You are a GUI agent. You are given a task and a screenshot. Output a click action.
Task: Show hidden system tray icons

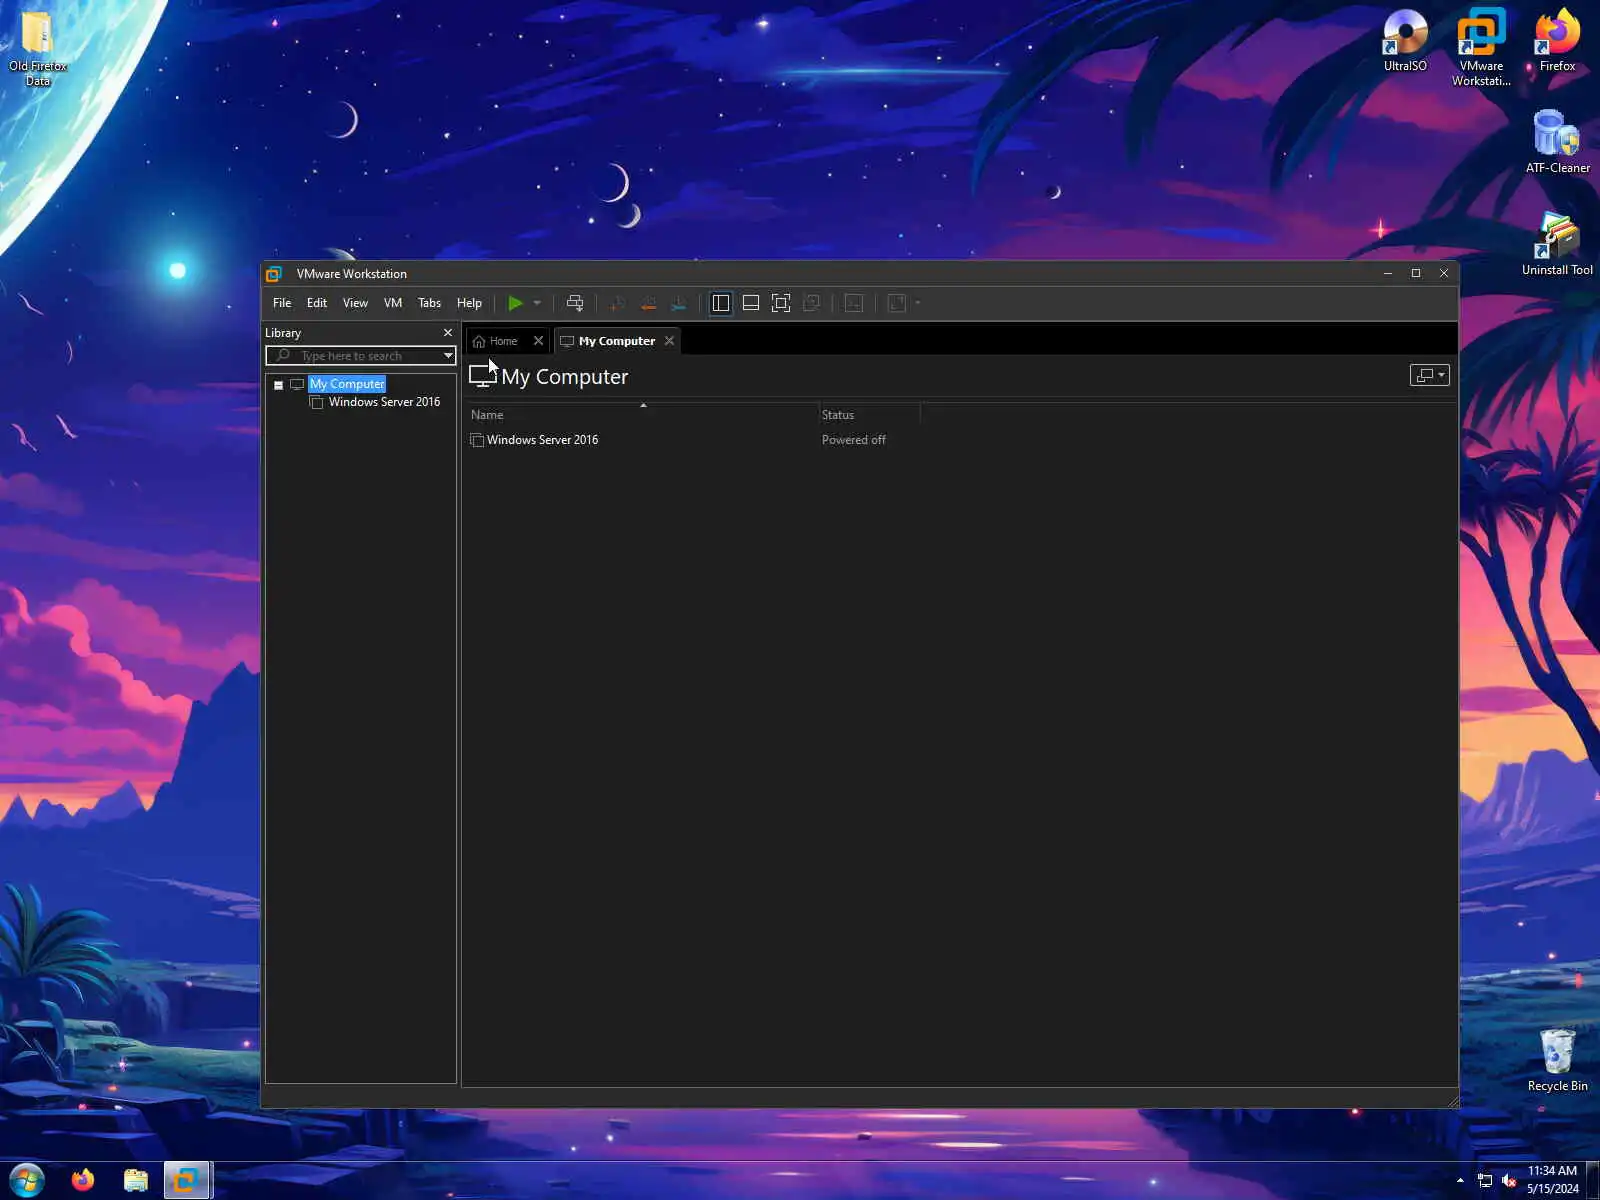point(1460,1181)
